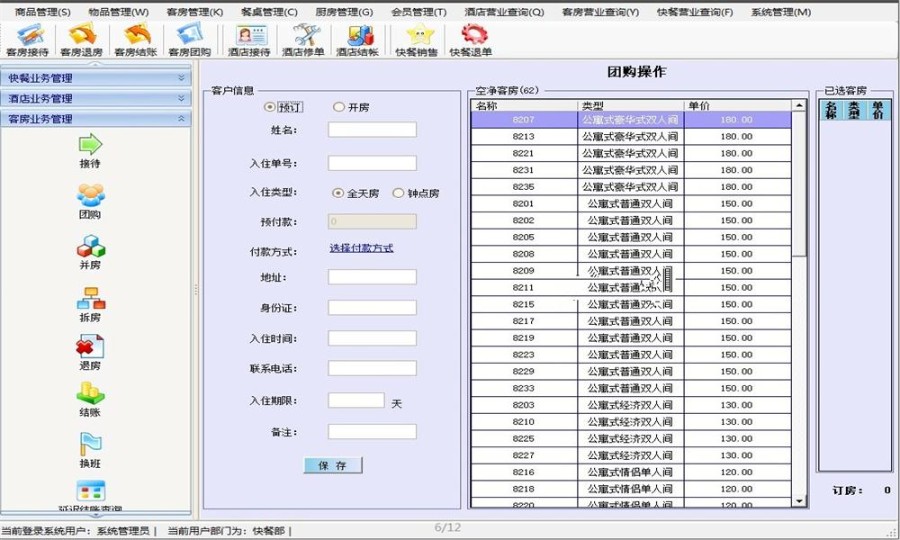This screenshot has height=540, width=900.
Task: Open the 会员管理(T) menu
Action: tap(419, 12)
